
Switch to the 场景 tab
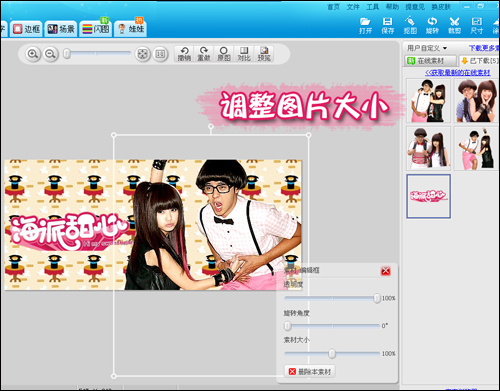point(61,29)
